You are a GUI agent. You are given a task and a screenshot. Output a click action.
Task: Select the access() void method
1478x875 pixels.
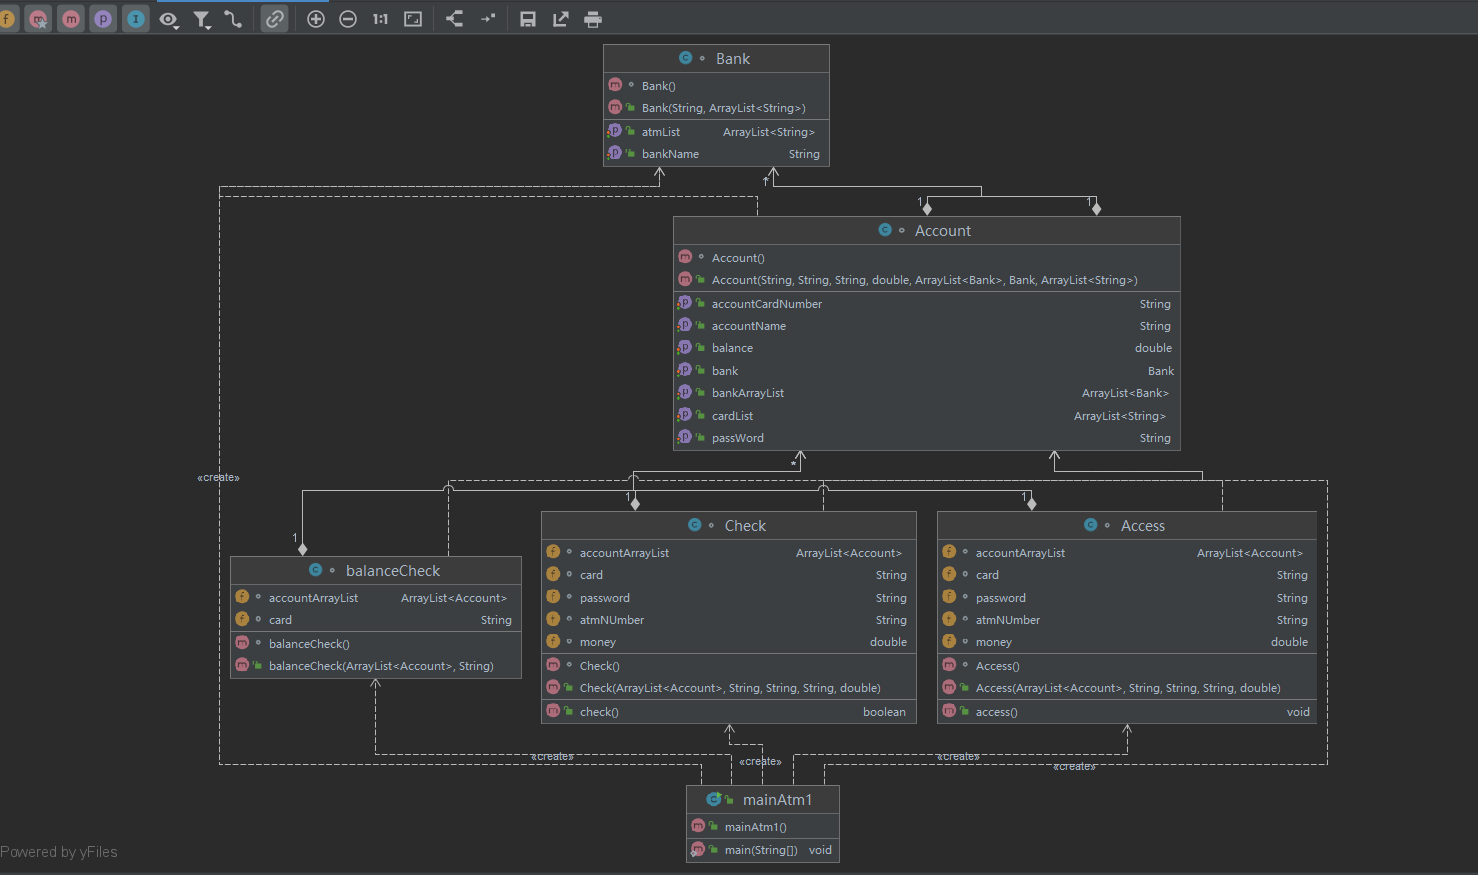pos(1127,712)
